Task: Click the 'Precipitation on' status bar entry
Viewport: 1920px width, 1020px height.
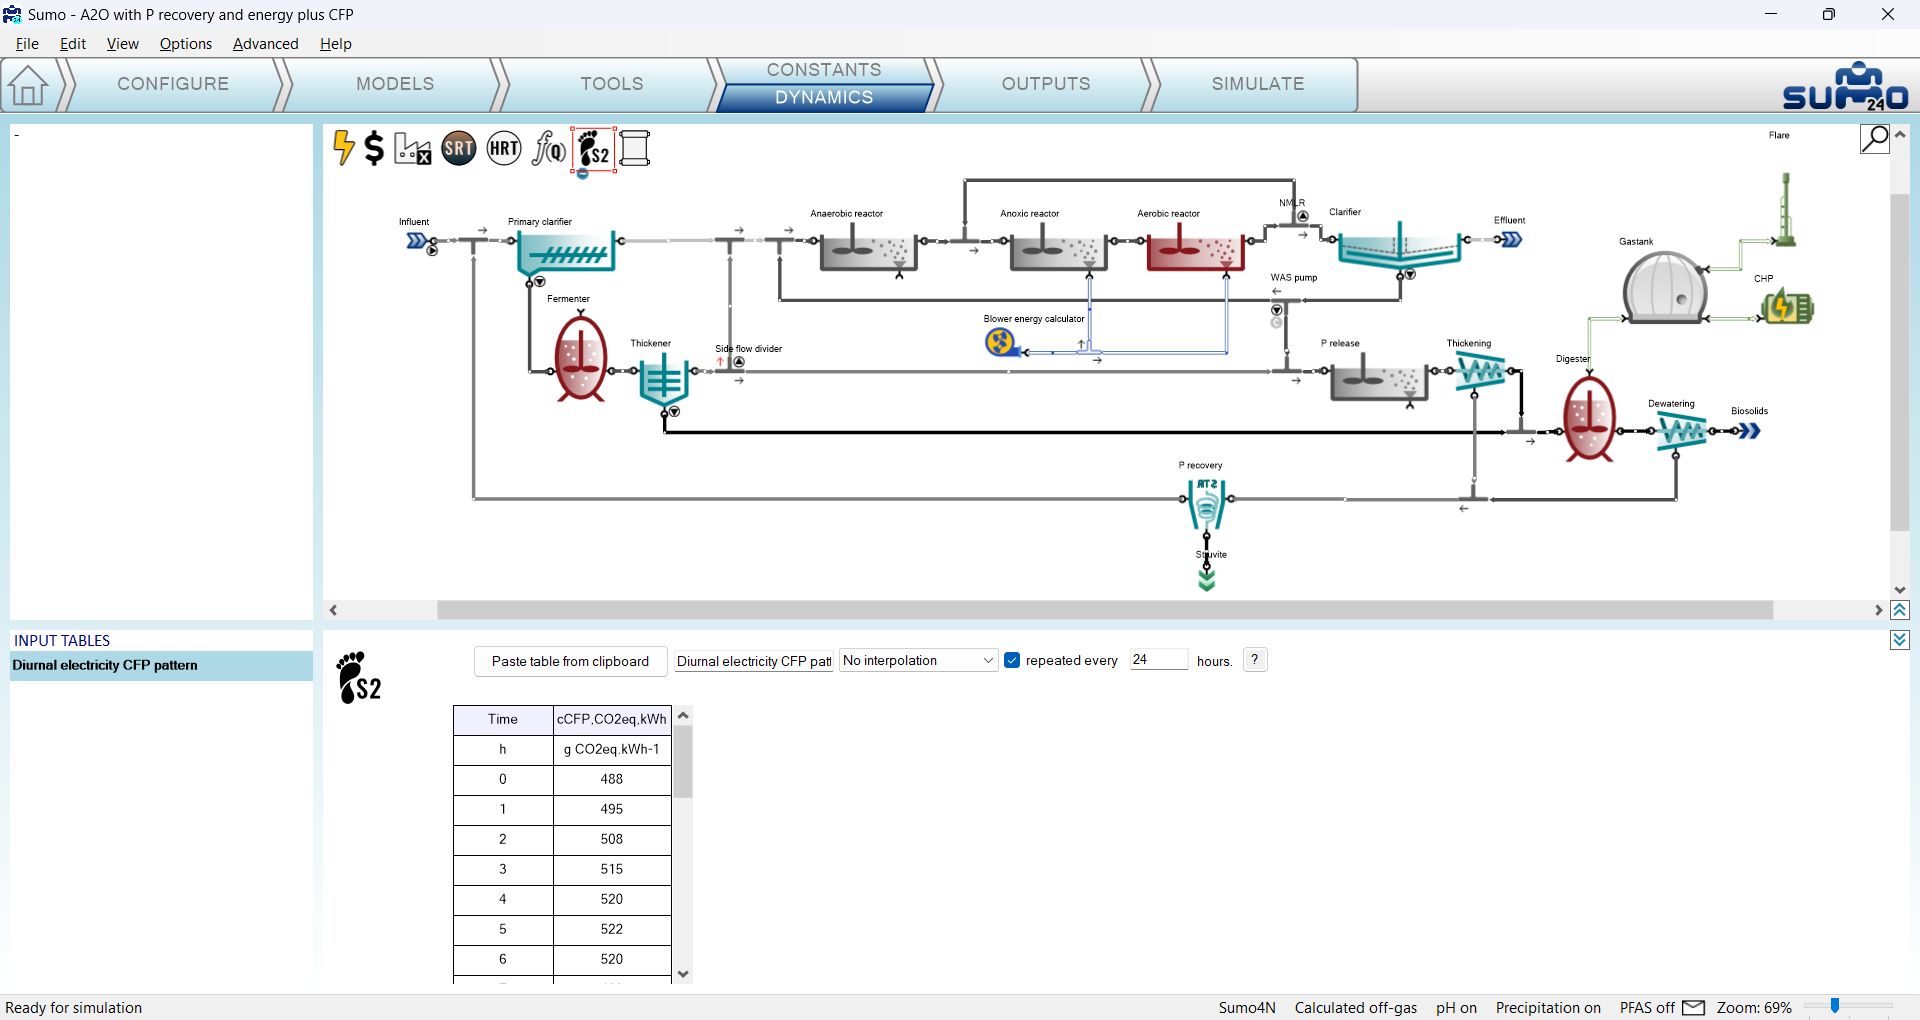Action: coord(1548,1008)
